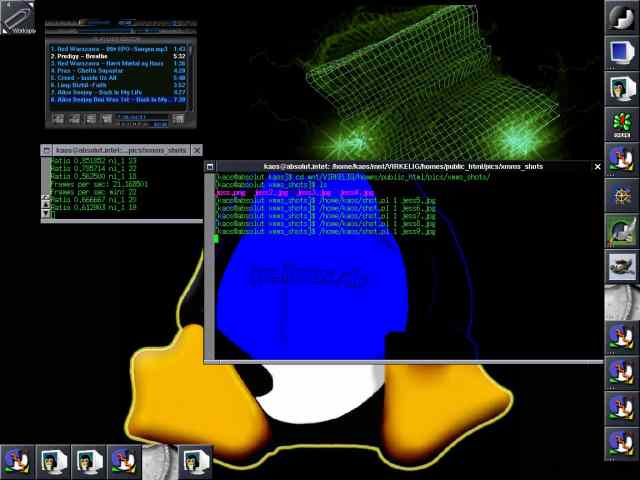Click the small terminal's scroll down arrow
This screenshot has height=480, width=640.
[x=45, y=213]
